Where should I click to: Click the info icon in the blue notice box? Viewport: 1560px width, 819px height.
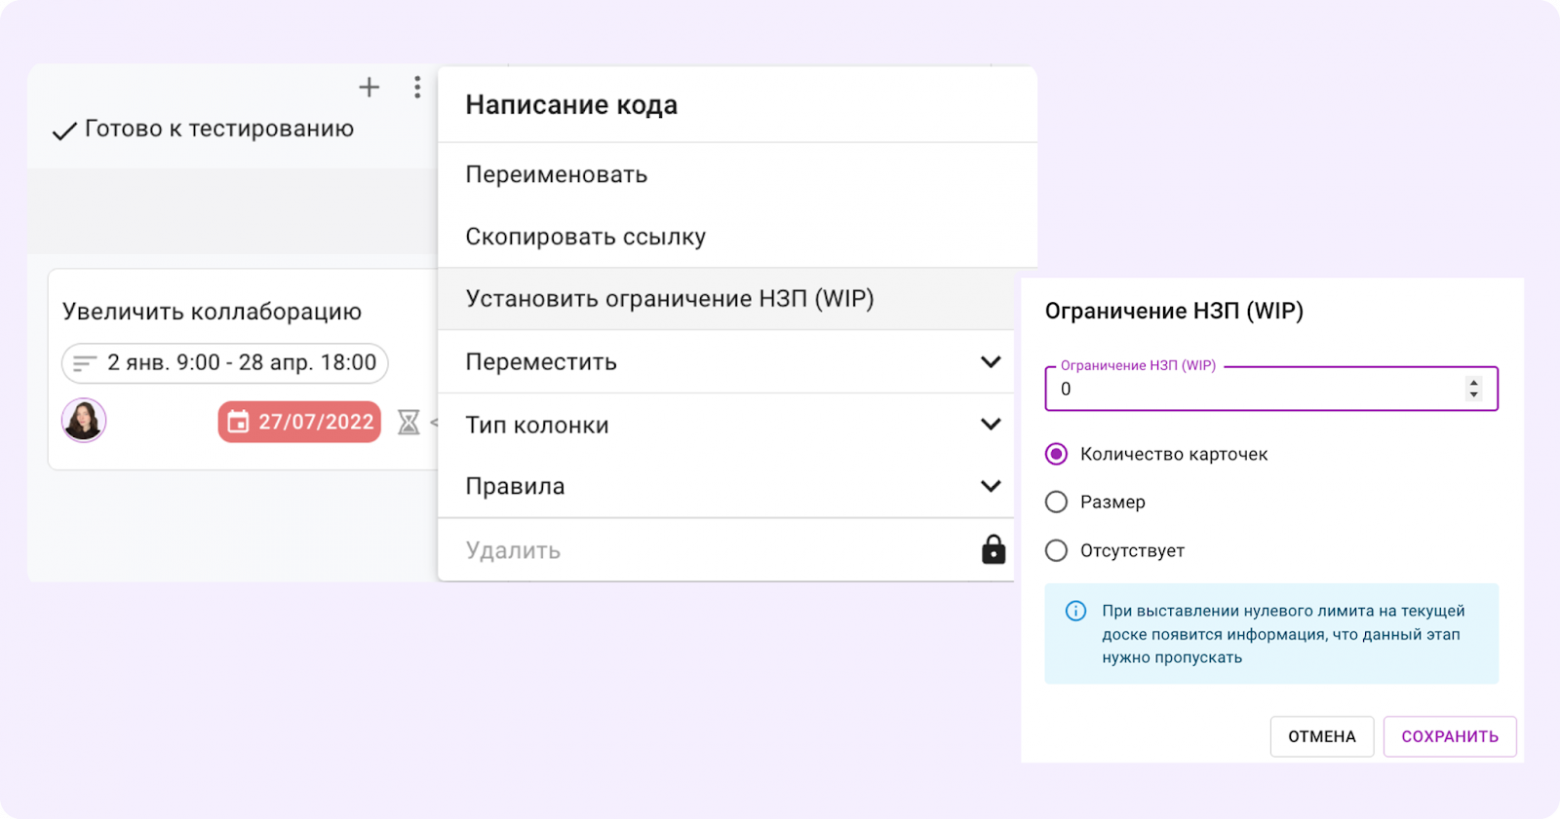coord(1075,612)
